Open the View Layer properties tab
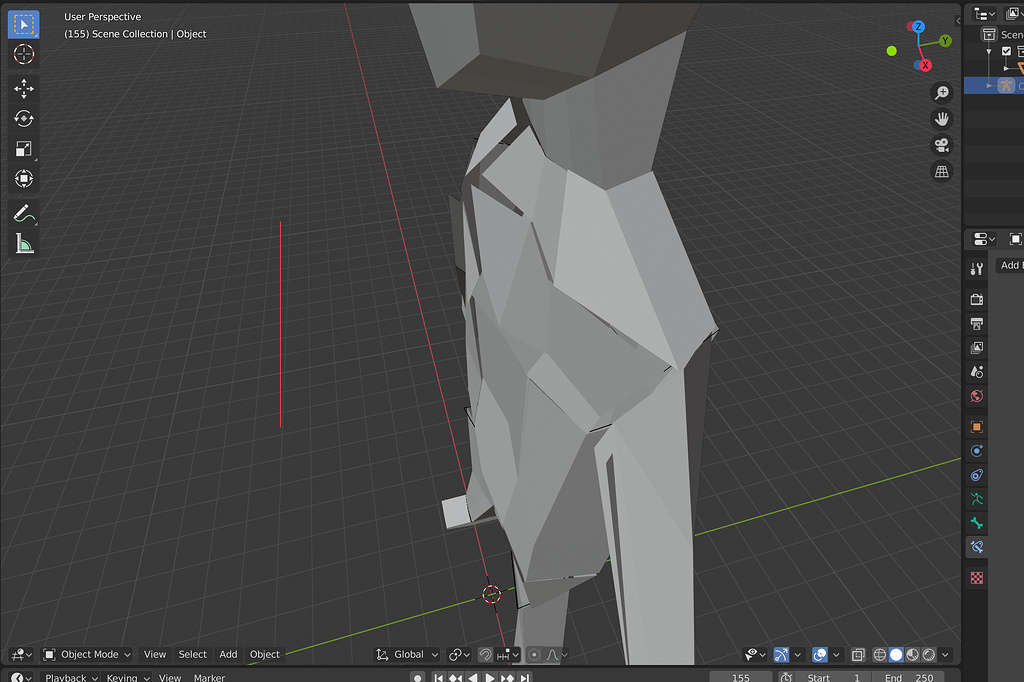The width and height of the screenshot is (1024, 682). (976, 348)
